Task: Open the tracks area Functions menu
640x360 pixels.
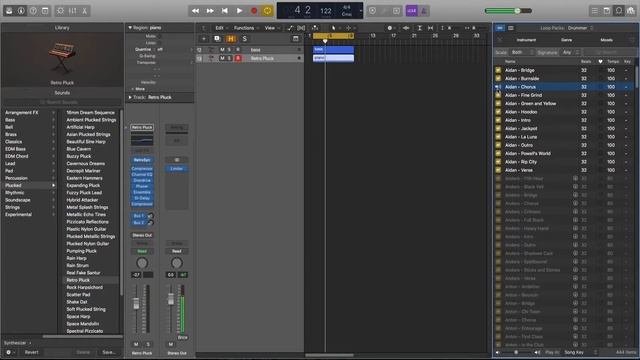Action: click(245, 28)
